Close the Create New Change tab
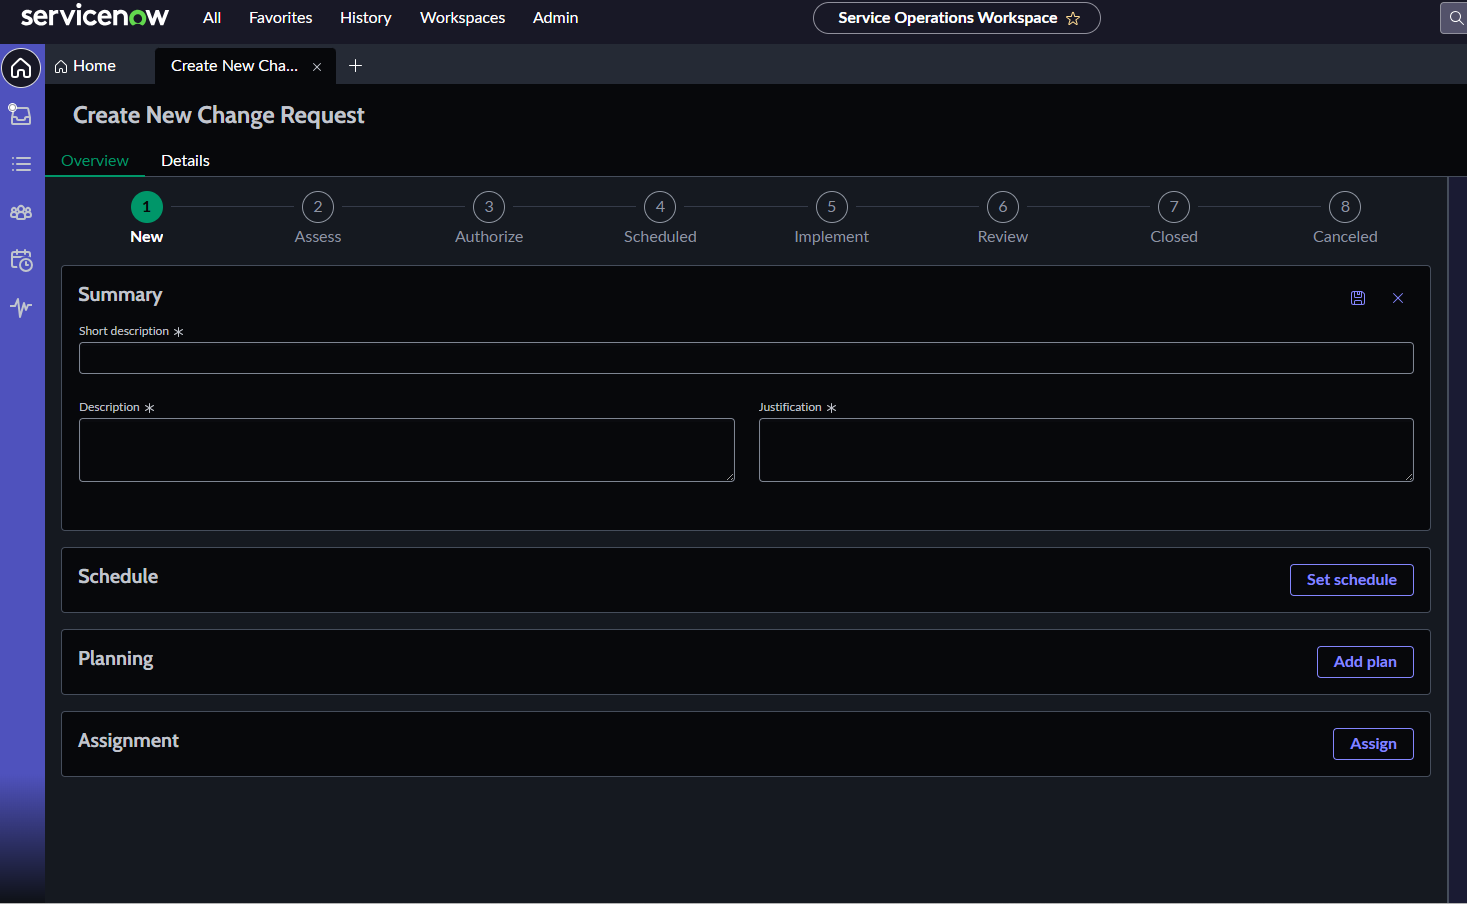The height and width of the screenshot is (904, 1467). pos(317,67)
